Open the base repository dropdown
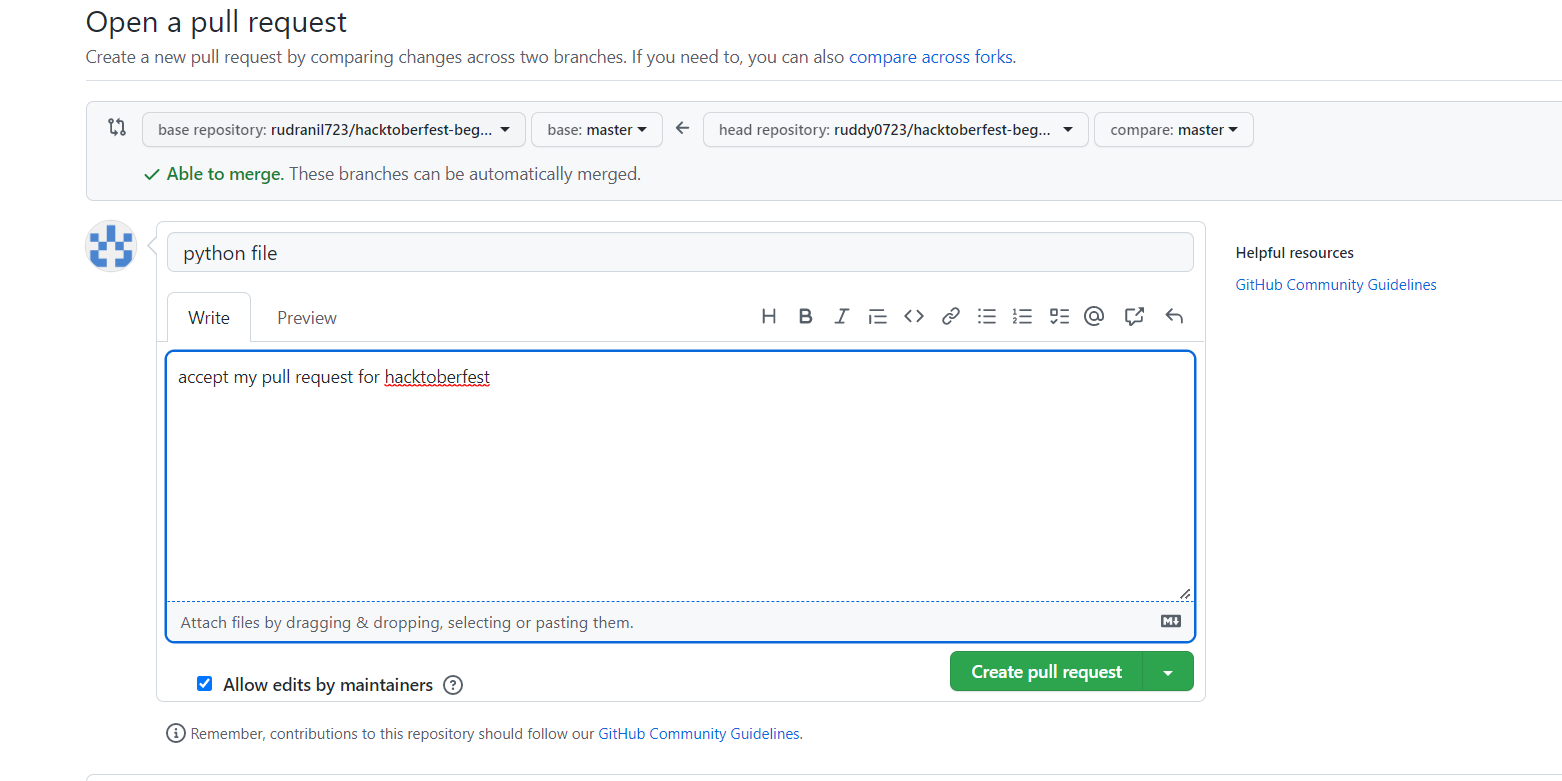The height and width of the screenshot is (781, 1562). coord(334,130)
